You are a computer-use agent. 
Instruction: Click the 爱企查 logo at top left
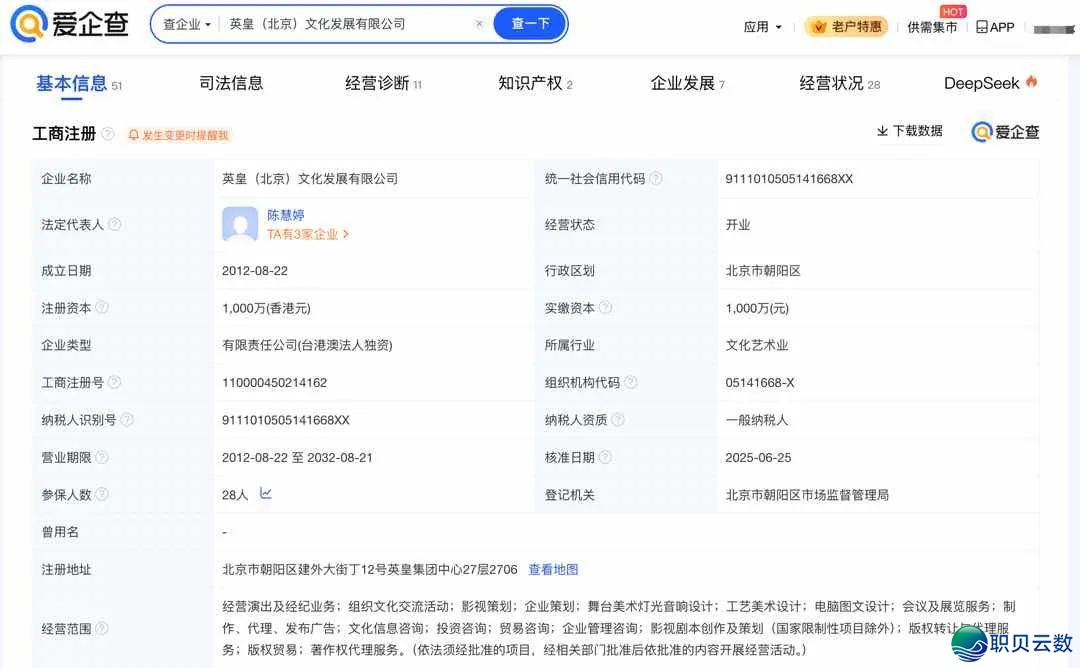point(70,23)
